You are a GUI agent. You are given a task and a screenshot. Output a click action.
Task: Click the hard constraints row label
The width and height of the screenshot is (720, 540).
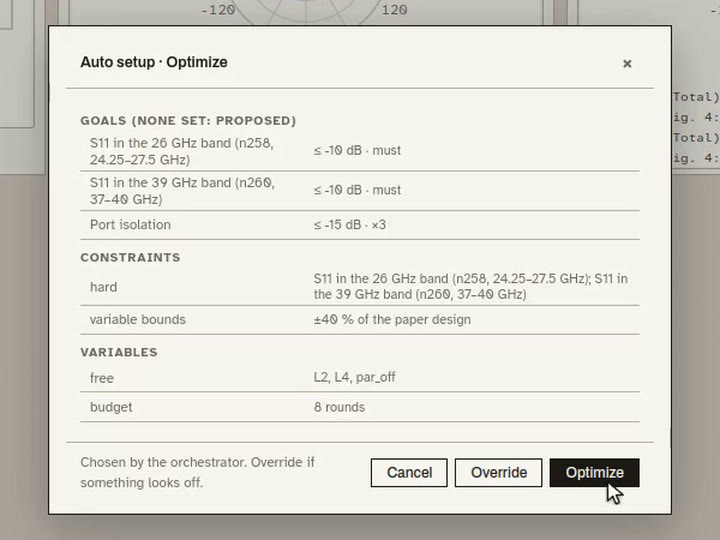coord(103,287)
